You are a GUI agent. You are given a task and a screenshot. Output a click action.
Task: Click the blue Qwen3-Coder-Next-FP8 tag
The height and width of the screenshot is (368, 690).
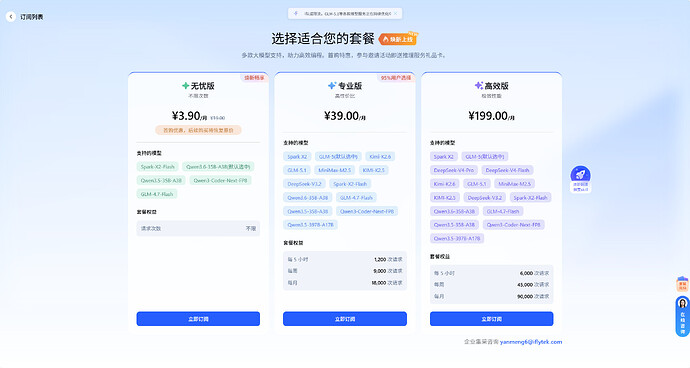point(367,211)
